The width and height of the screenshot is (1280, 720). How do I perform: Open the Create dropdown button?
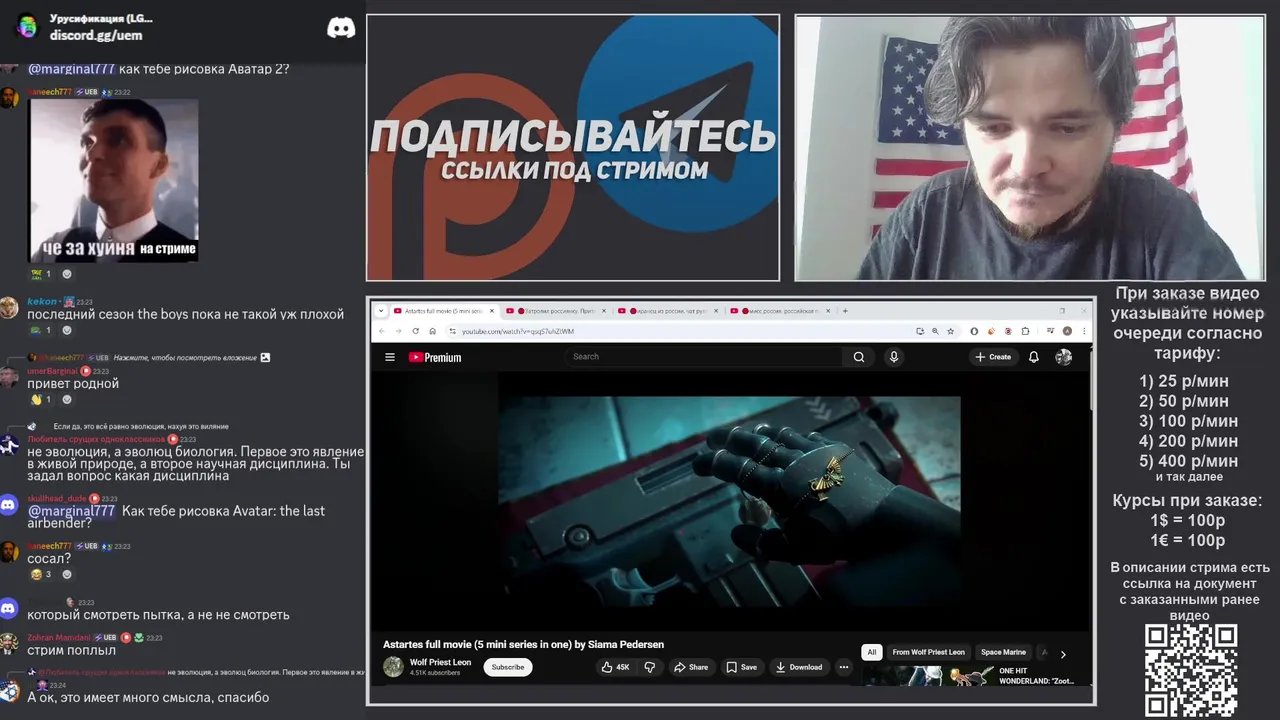[993, 357]
